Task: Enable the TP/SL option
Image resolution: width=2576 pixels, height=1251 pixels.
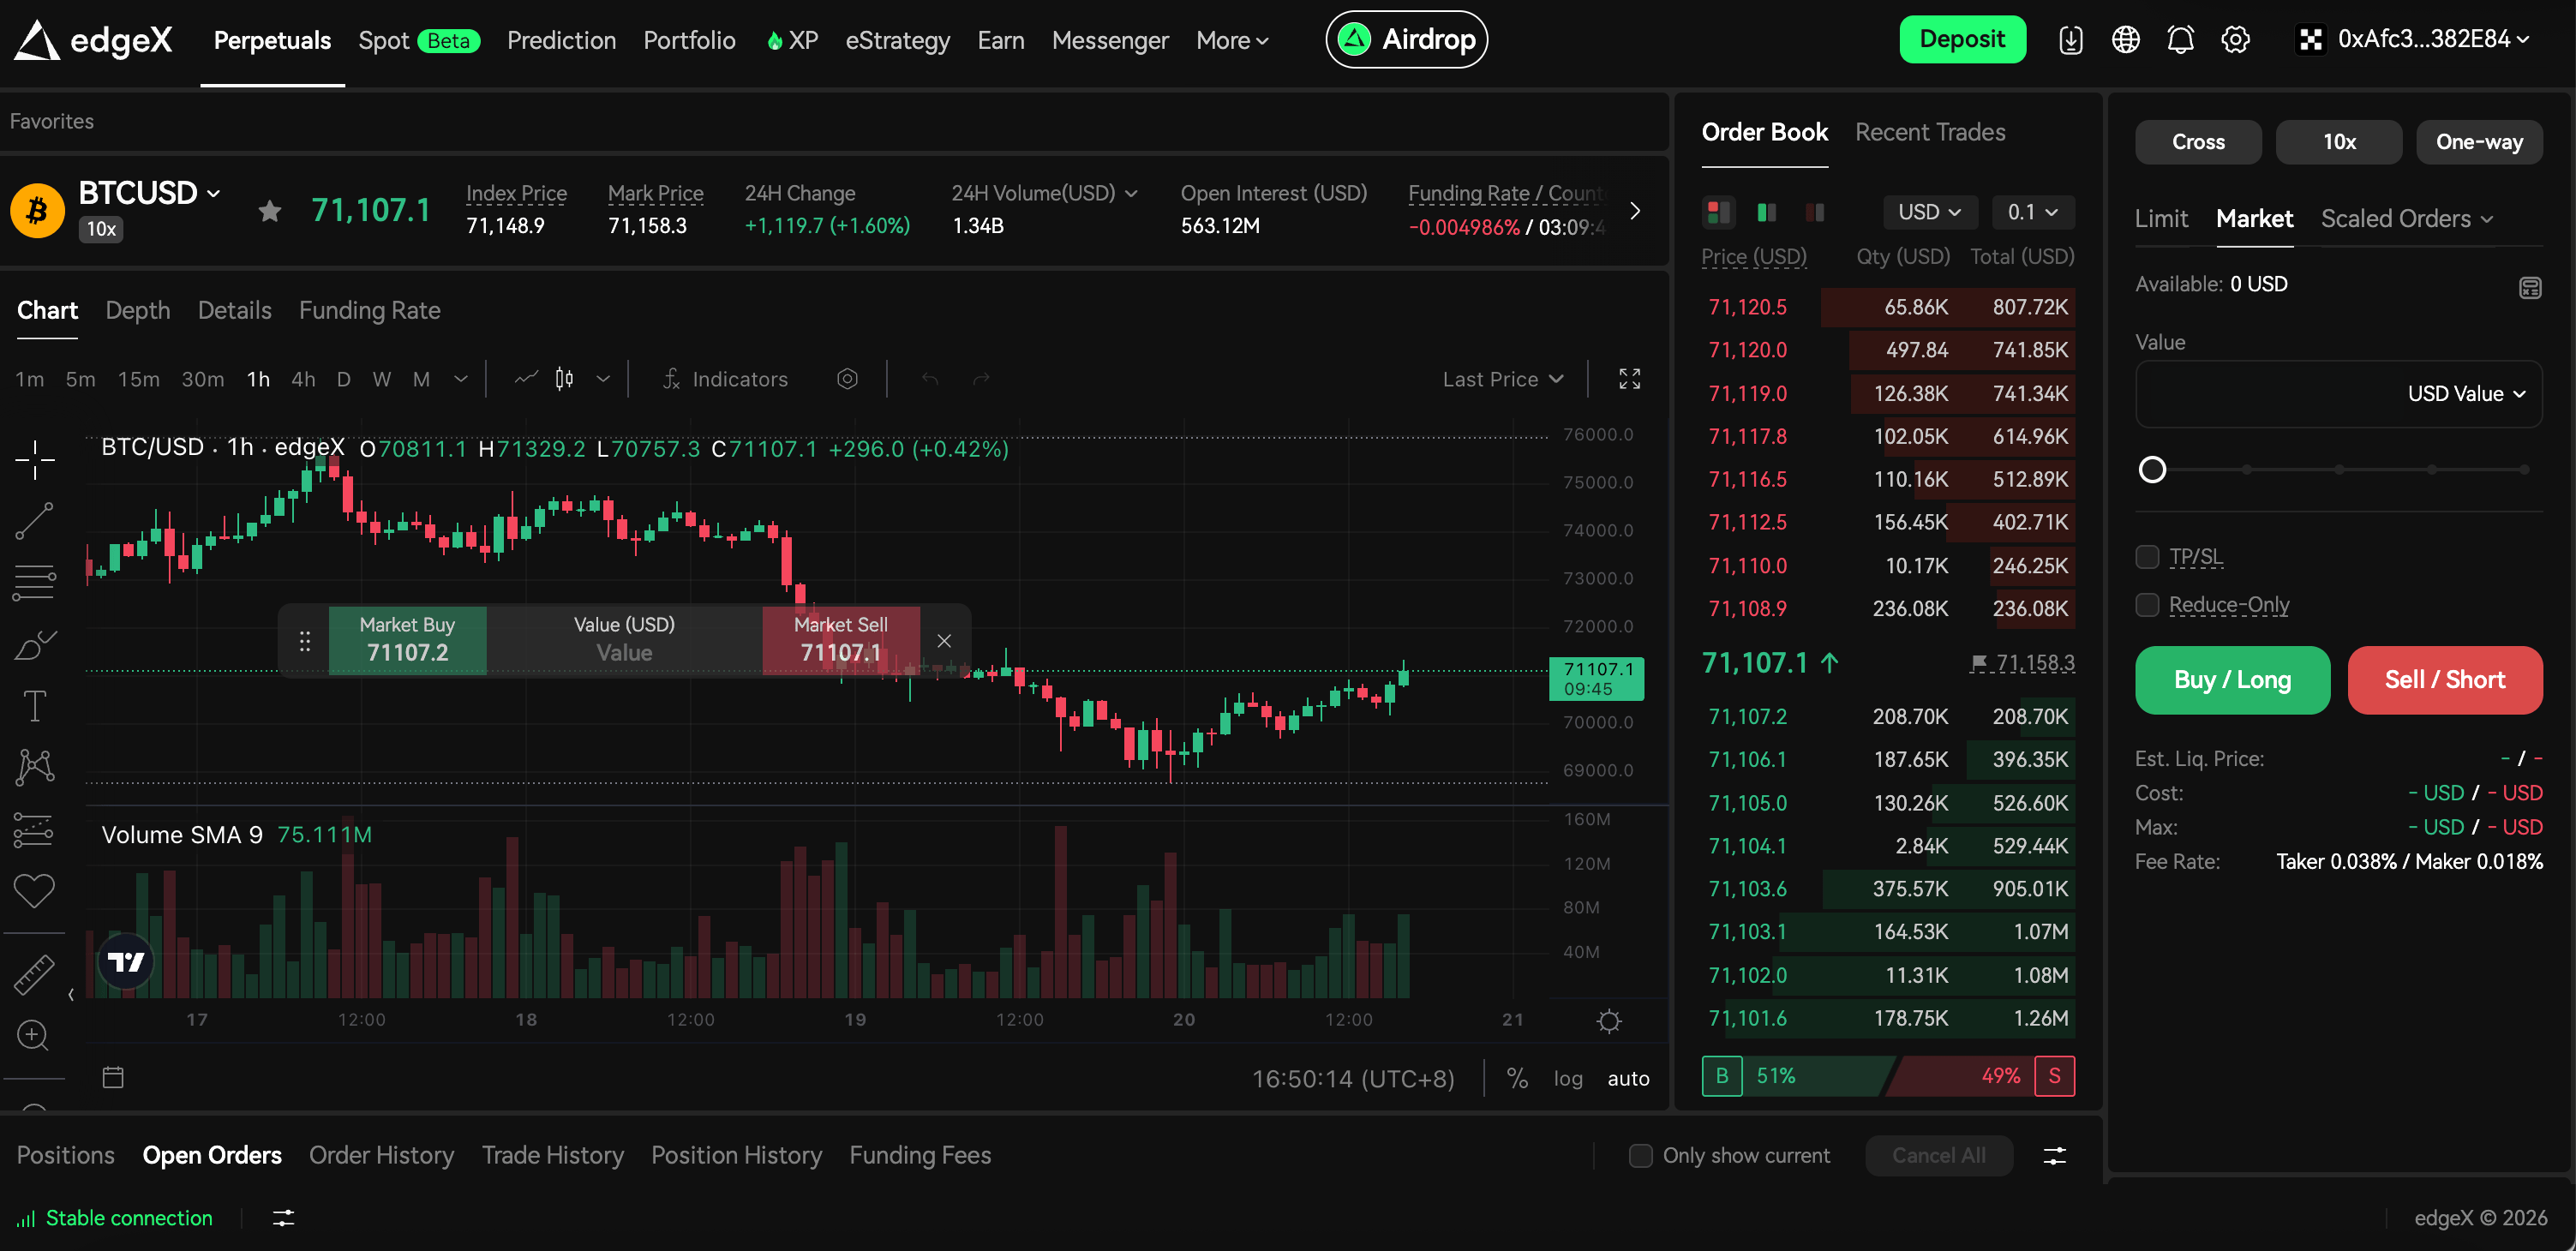Action: click(x=2148, y=556)
